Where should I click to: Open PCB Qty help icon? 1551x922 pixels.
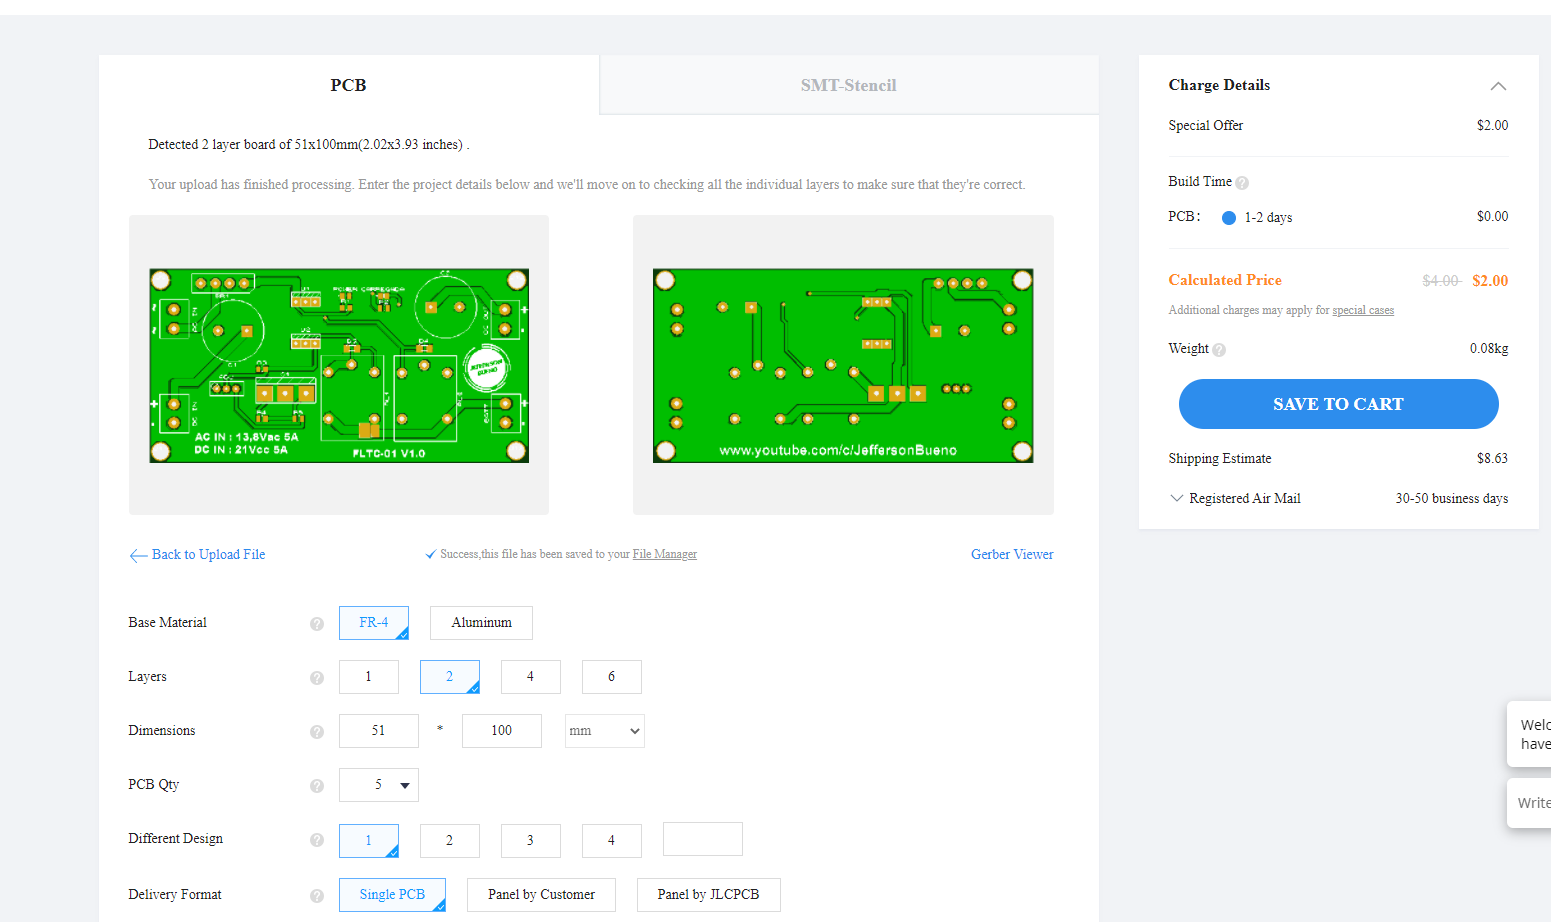click(x=317, y=786)
